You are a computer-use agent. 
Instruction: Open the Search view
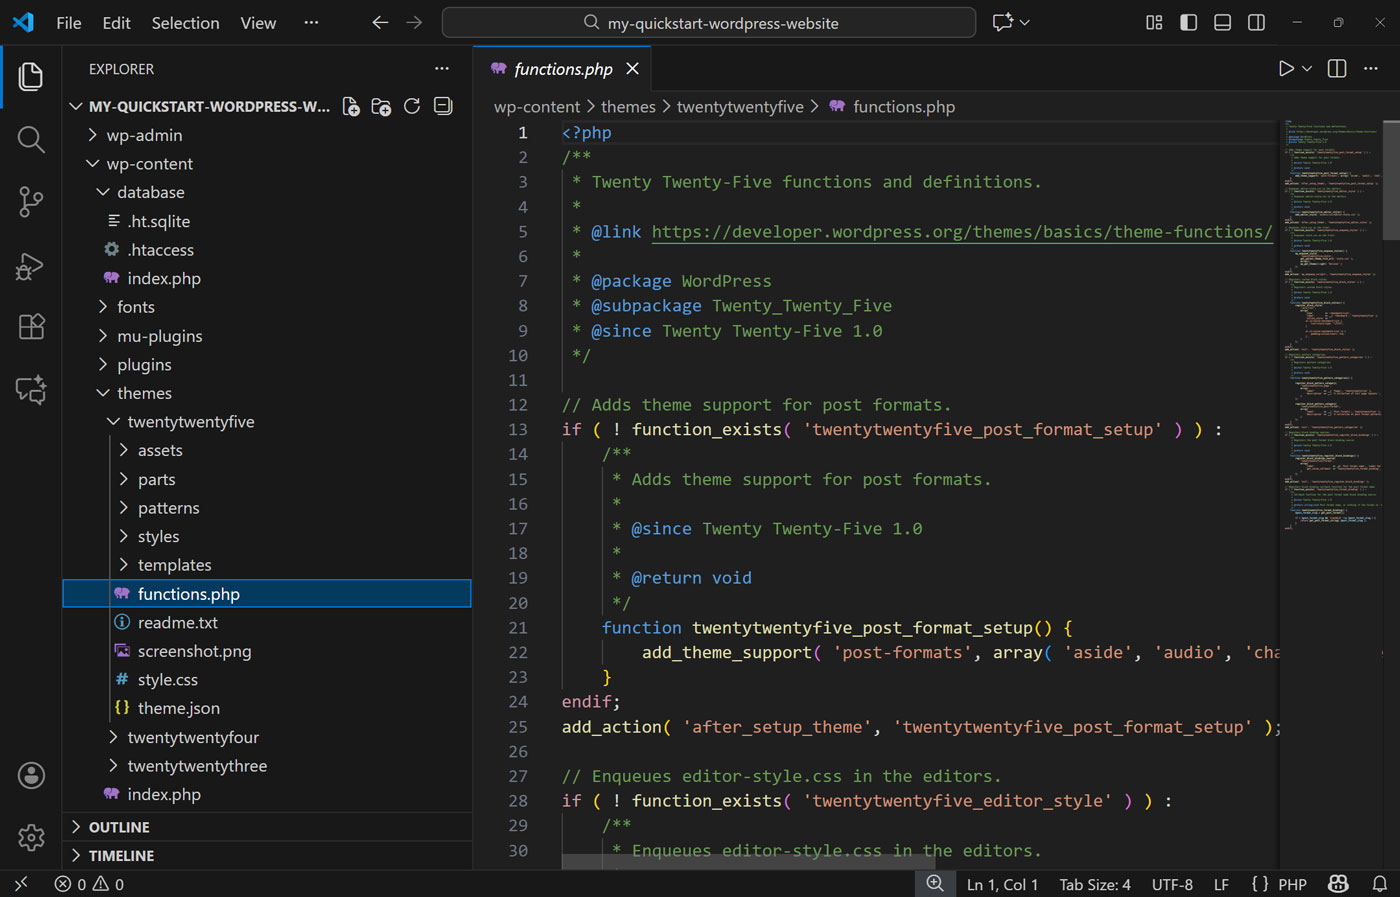tap(30, 139)
